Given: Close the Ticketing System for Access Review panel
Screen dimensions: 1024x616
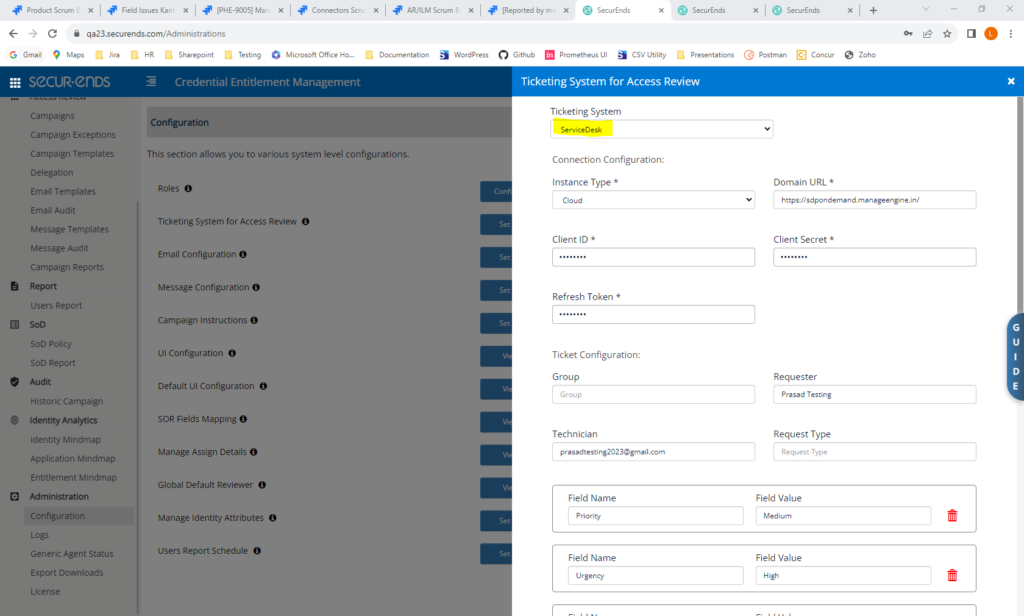Looking at the screenshot, I should [1011, 81].
